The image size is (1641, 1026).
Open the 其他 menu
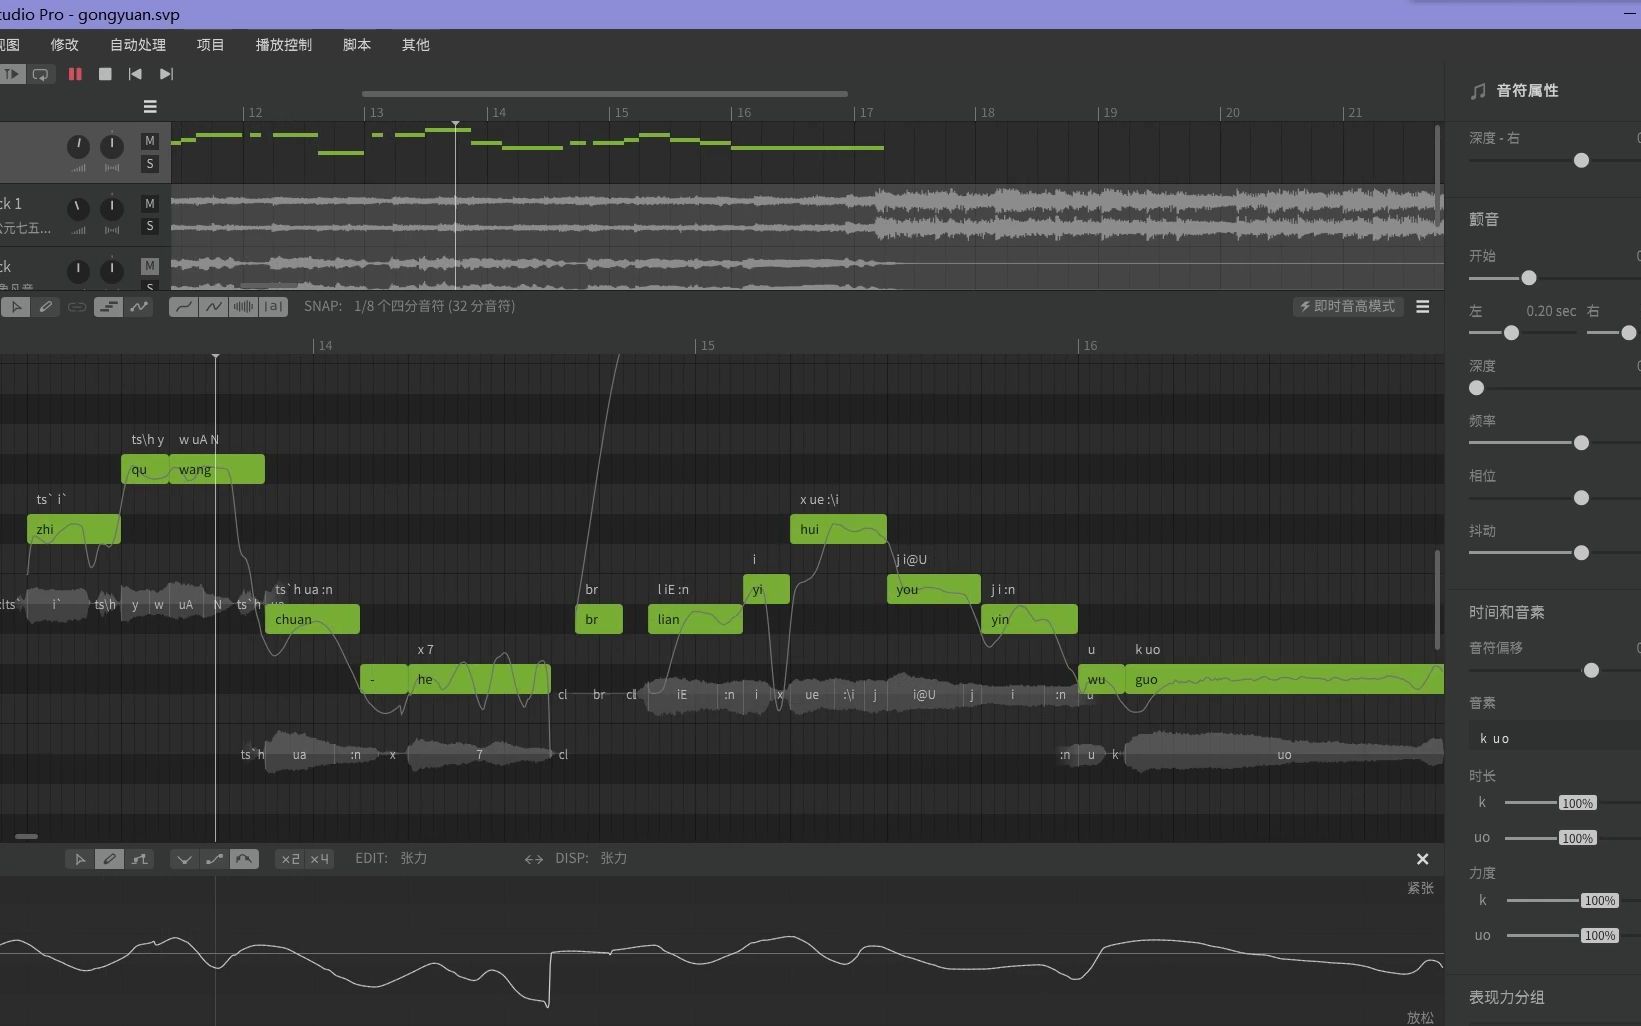pos(415,45)
